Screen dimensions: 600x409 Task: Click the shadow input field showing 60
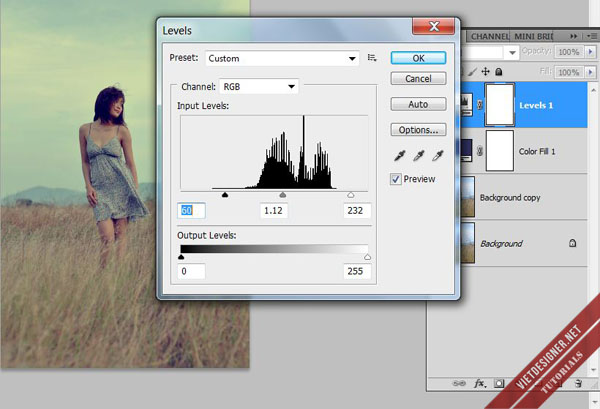tap(191, 210)
